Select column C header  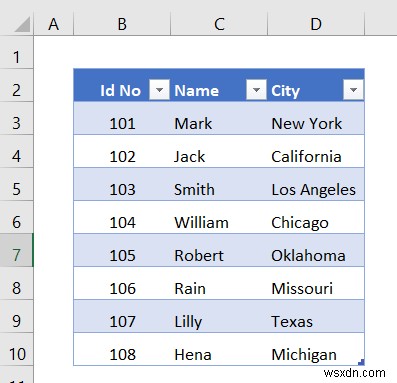pos(219,24)
